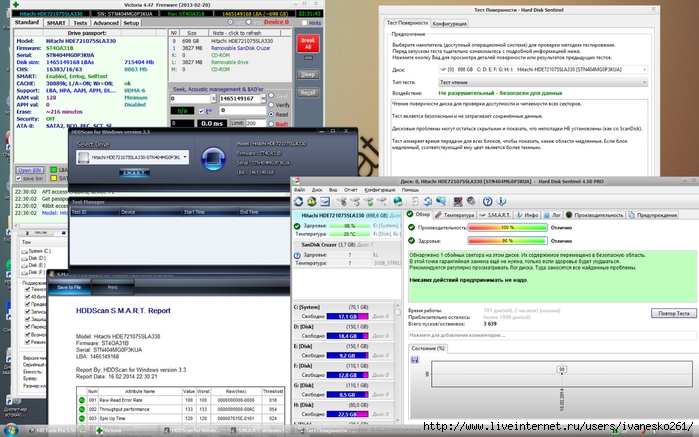The height and width of the screenshot is (437, 699).
Task: Click the floppy save icon in state graph
Action: (x=415, y=359)
